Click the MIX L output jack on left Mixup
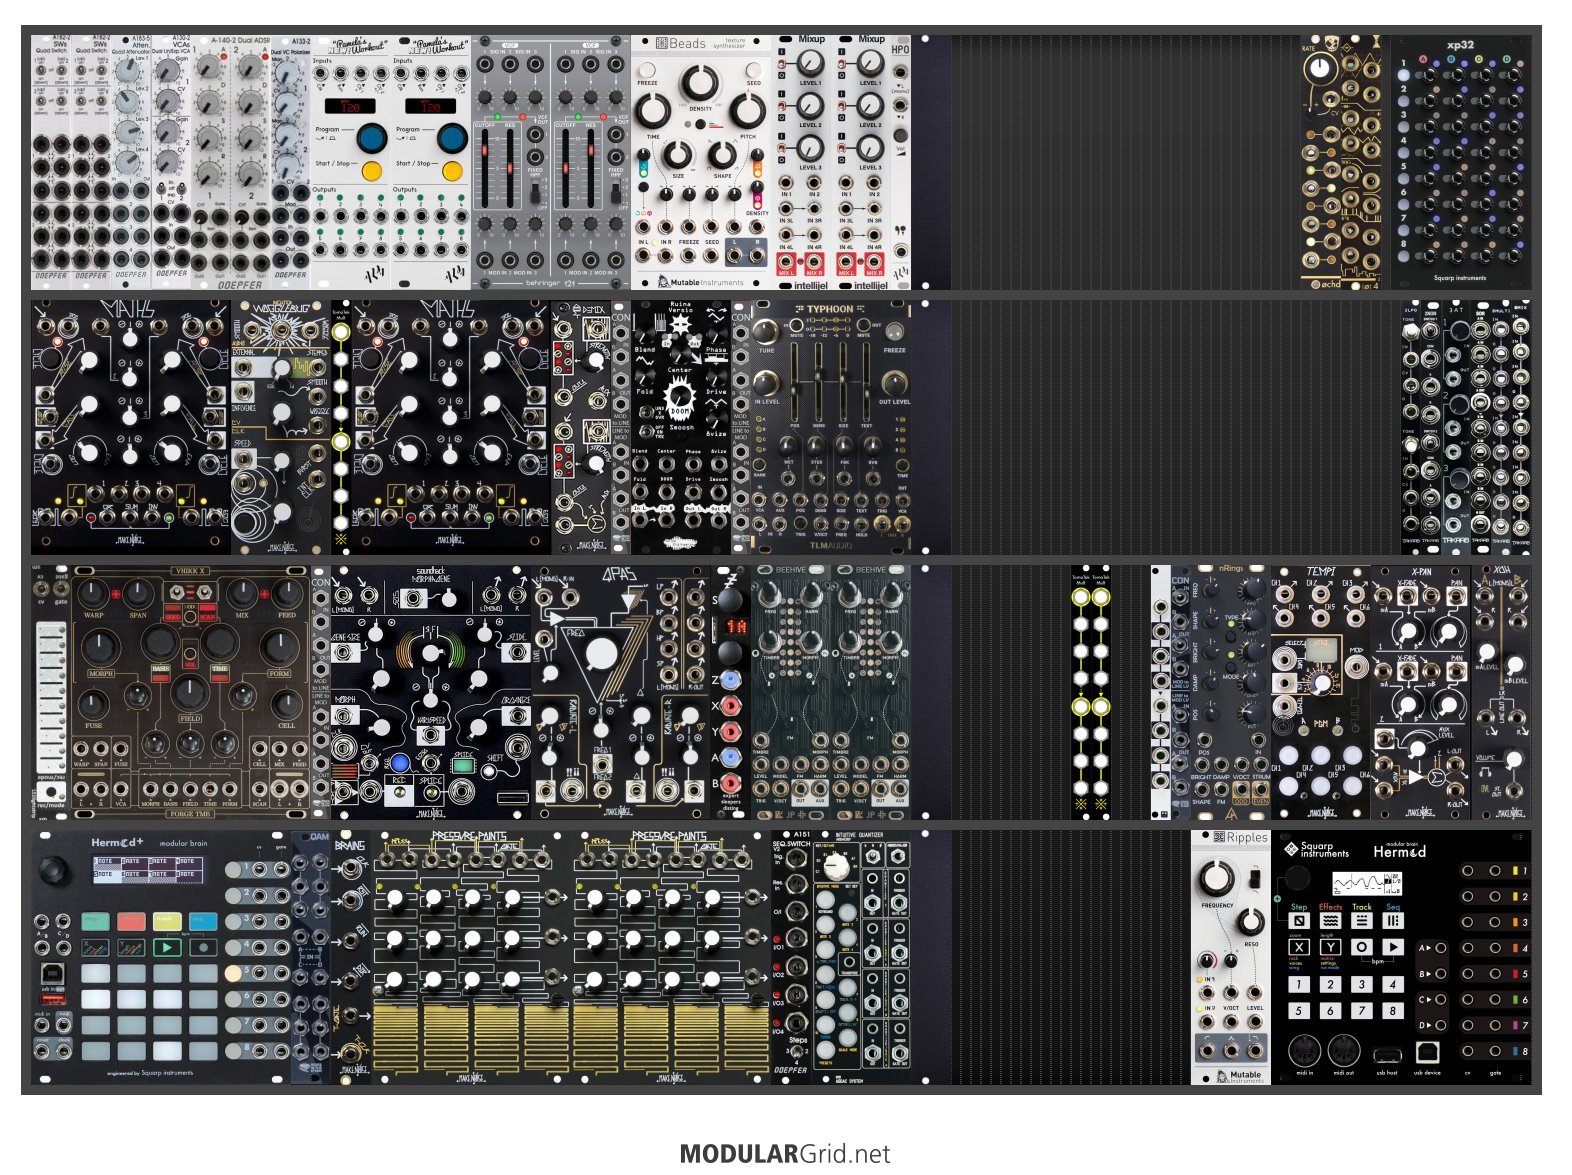Image resolution: width=1572 pixels, height=1175 pixels. [x=786, y=262]
